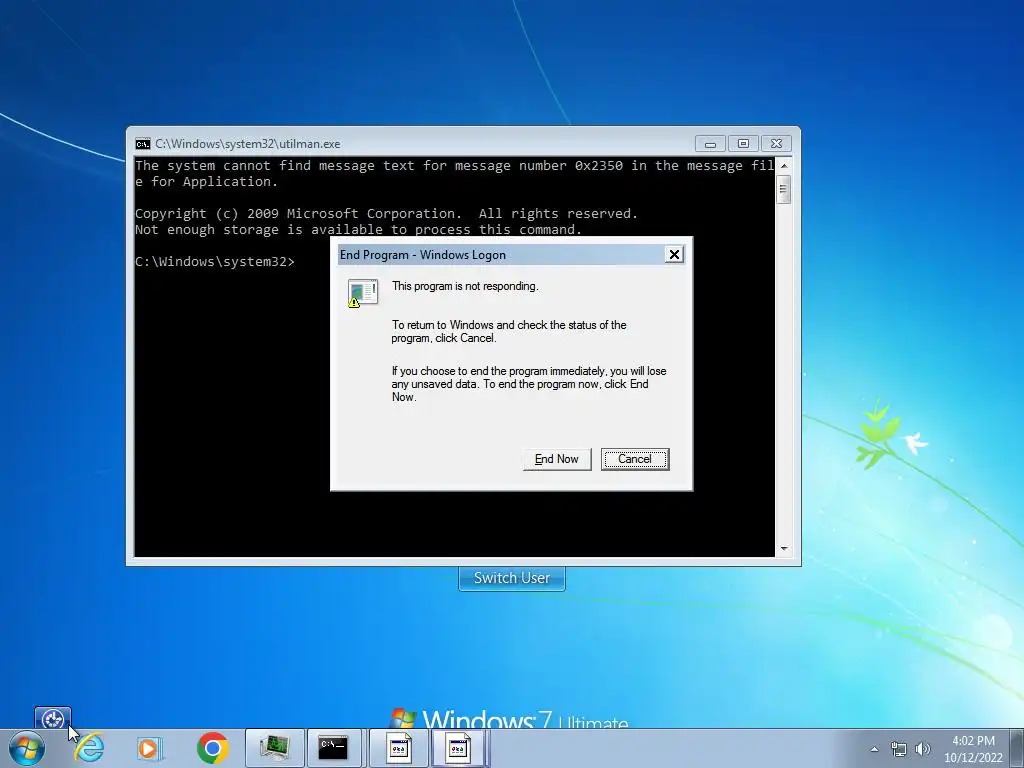The width and height of the screenshot is (1024, 768).
Task: Close the utilman.exe console window
Action: 776,144
